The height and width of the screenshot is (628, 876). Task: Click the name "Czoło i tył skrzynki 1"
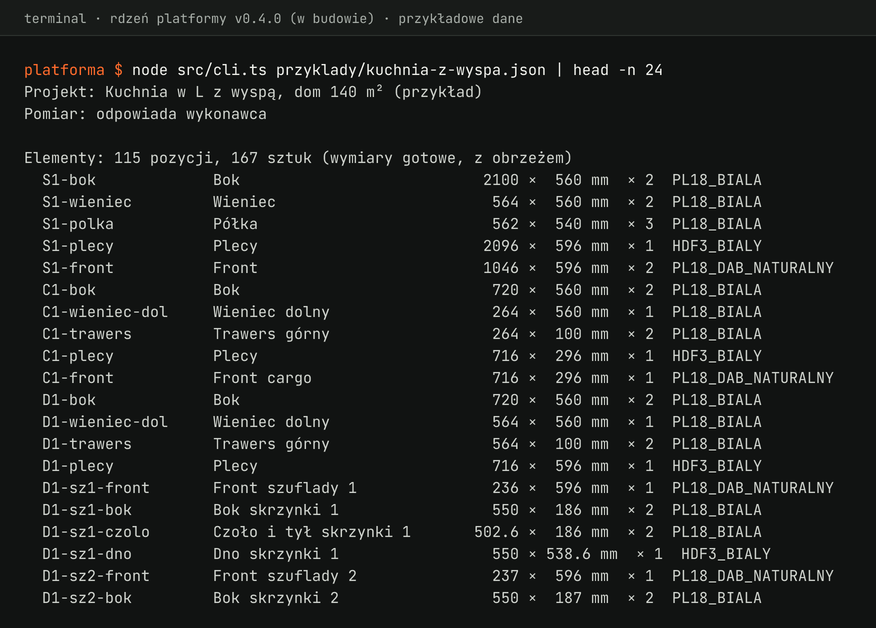[x=312, y=532]
